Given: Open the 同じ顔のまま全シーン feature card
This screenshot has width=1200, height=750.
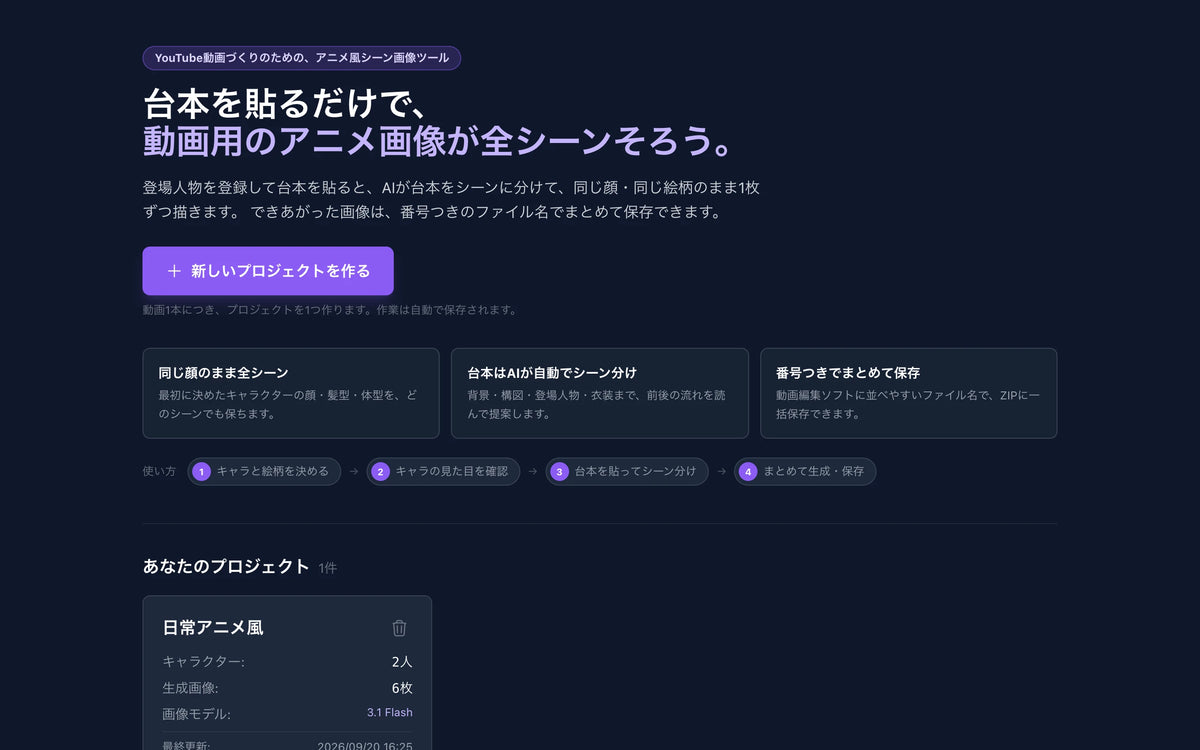Looking at the screenshot, I should click(x=291, y=393).
